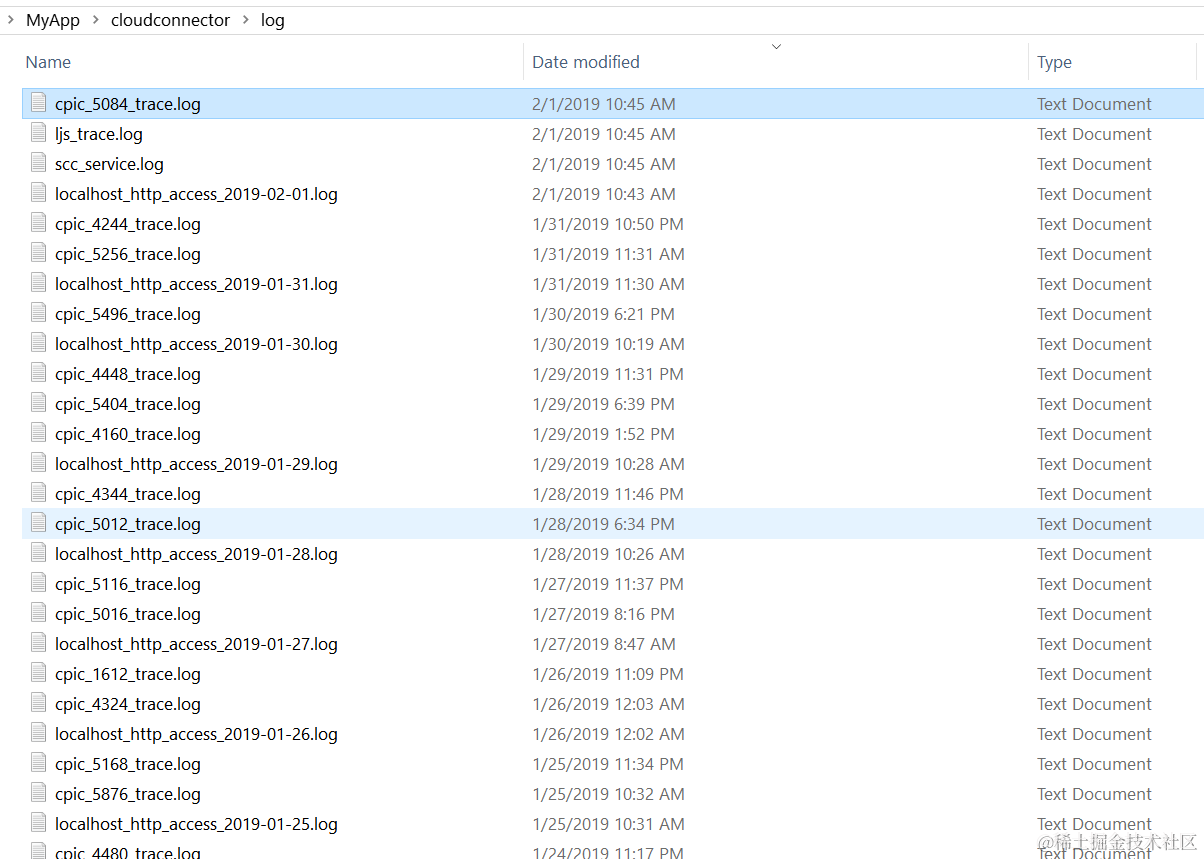Sort by the Date modified column header
Image resolution: width=1204 pixels, height=859 pixels.
coord(586,62)
